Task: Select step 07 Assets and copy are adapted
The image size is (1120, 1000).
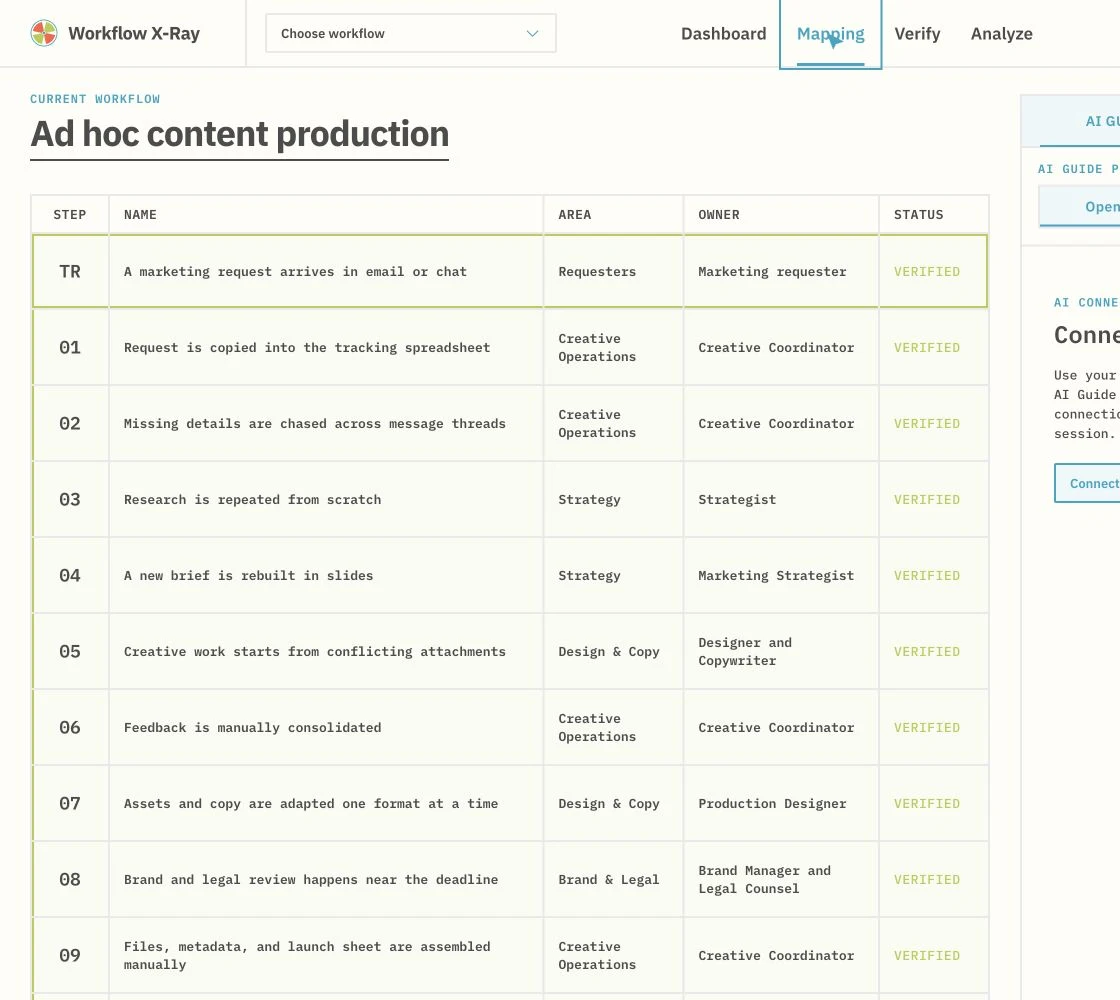Action: coord(510,803)
